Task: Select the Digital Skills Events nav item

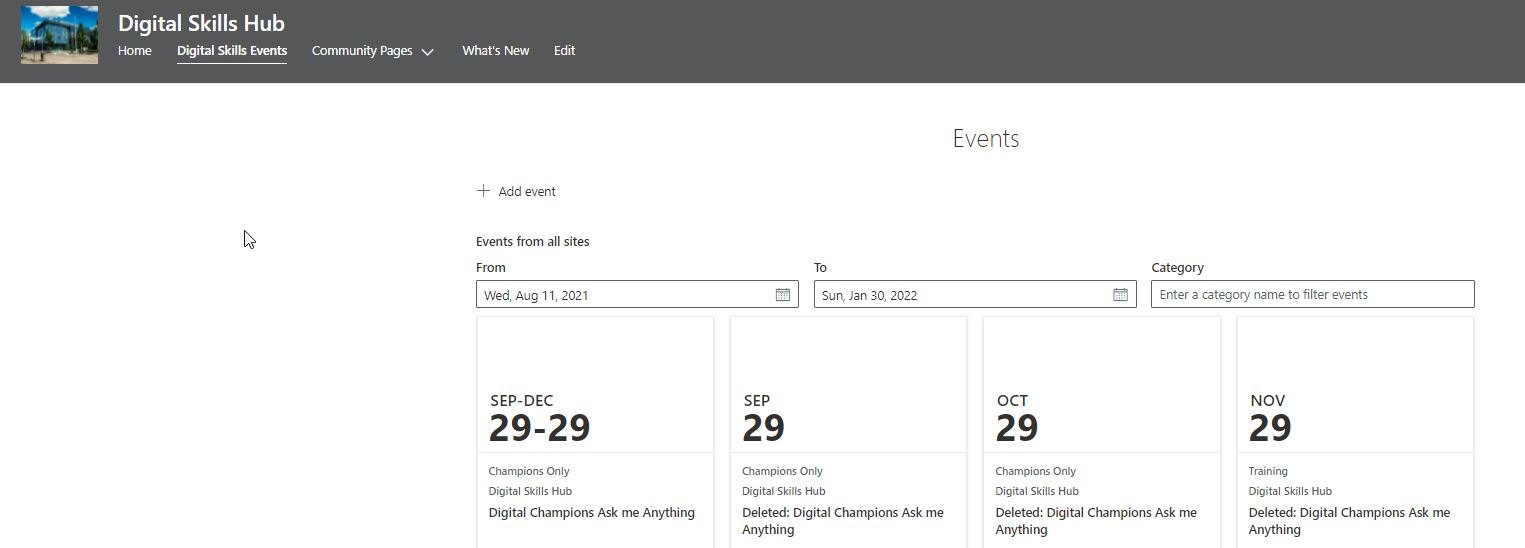Action: [x=232, y=50]
